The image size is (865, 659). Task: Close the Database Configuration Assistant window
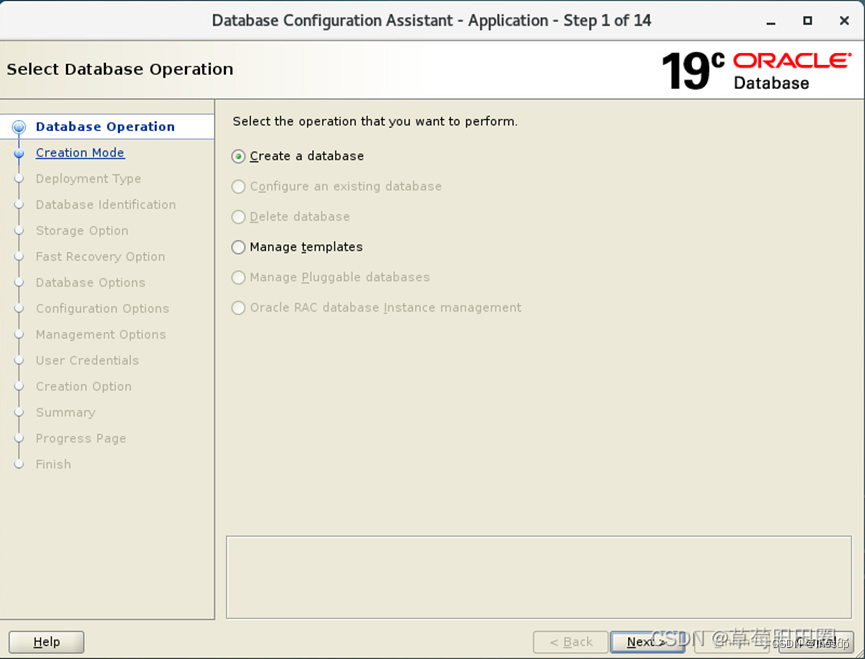(844, 21)
